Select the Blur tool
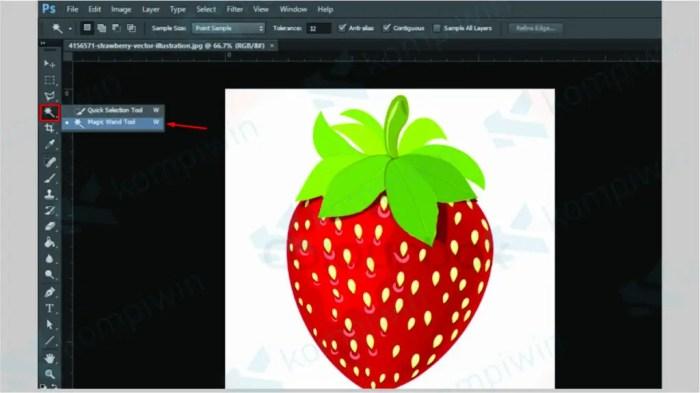The height and width of the screenshot is (393, 700). 50,259
